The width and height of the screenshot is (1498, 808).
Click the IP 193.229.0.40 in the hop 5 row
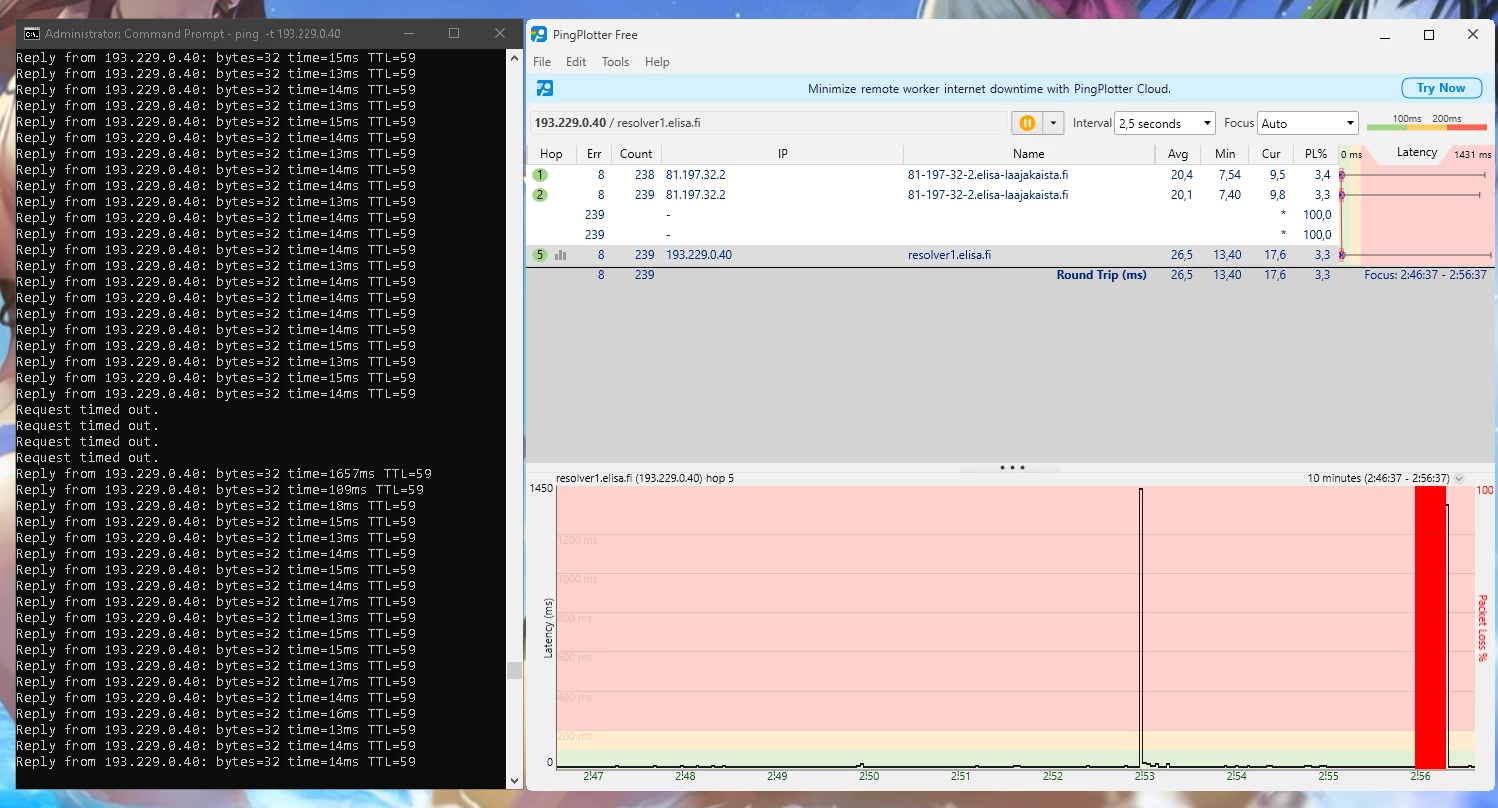[x=699, y=255]
